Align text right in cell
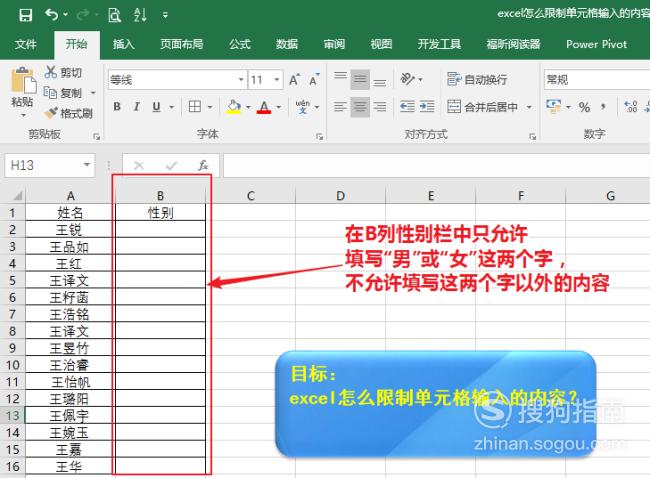Viewport: 650px width, 478px height. coord(379,107)
